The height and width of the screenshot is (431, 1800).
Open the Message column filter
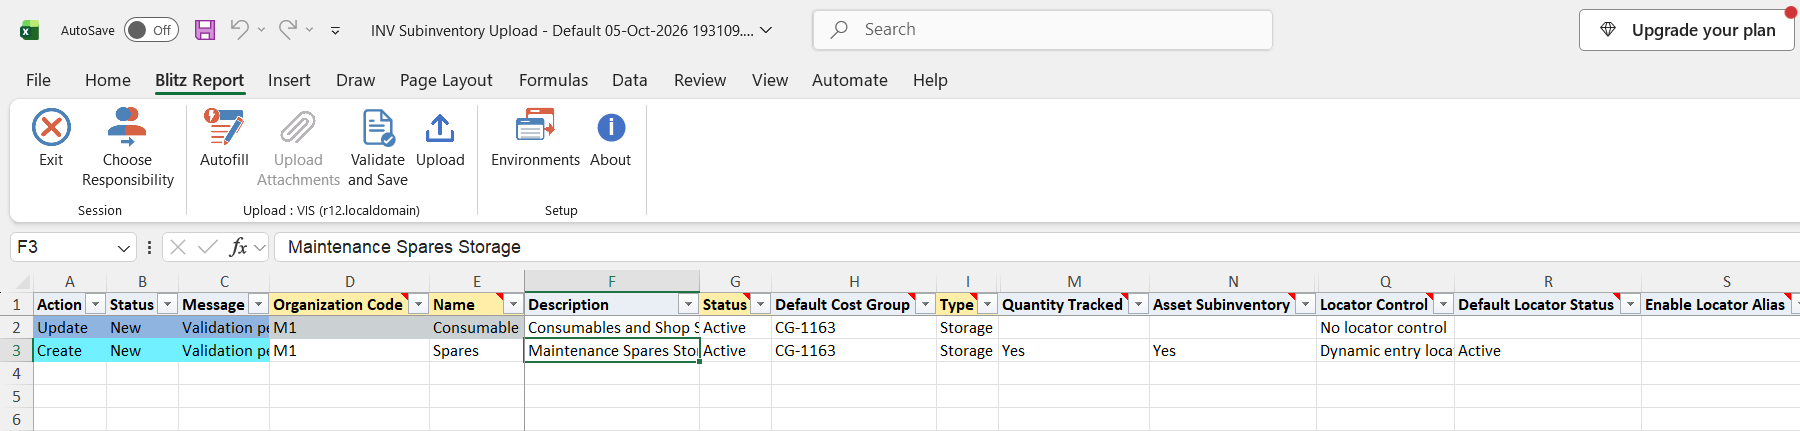258,304
